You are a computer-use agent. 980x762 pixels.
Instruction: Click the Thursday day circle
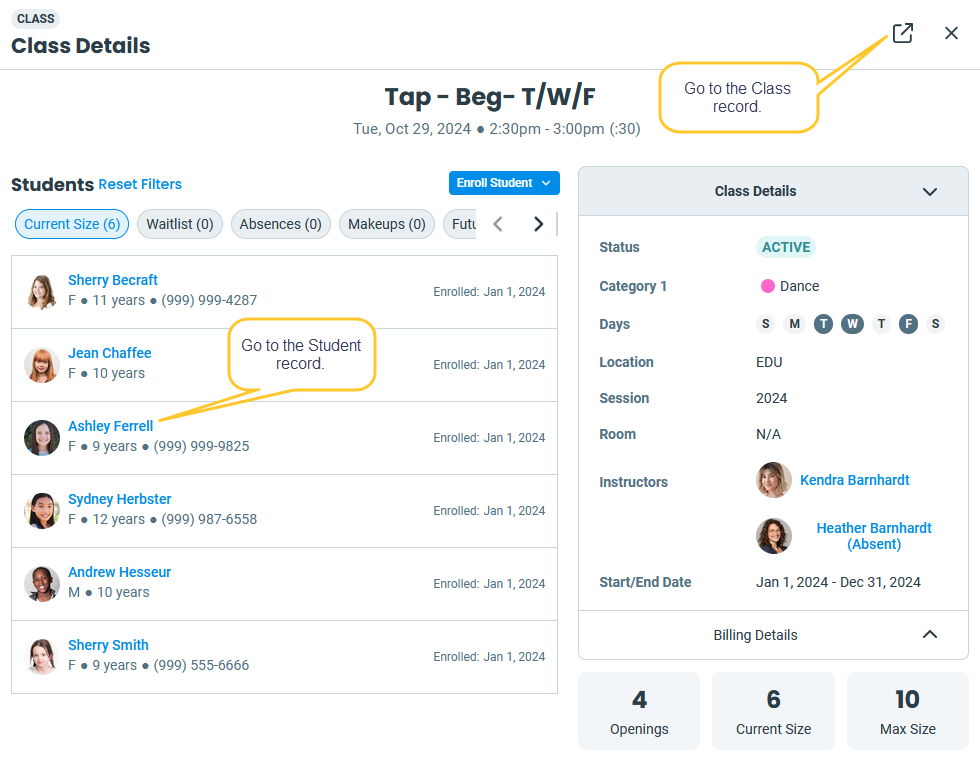pyautogui.click(x=881, y=324)
